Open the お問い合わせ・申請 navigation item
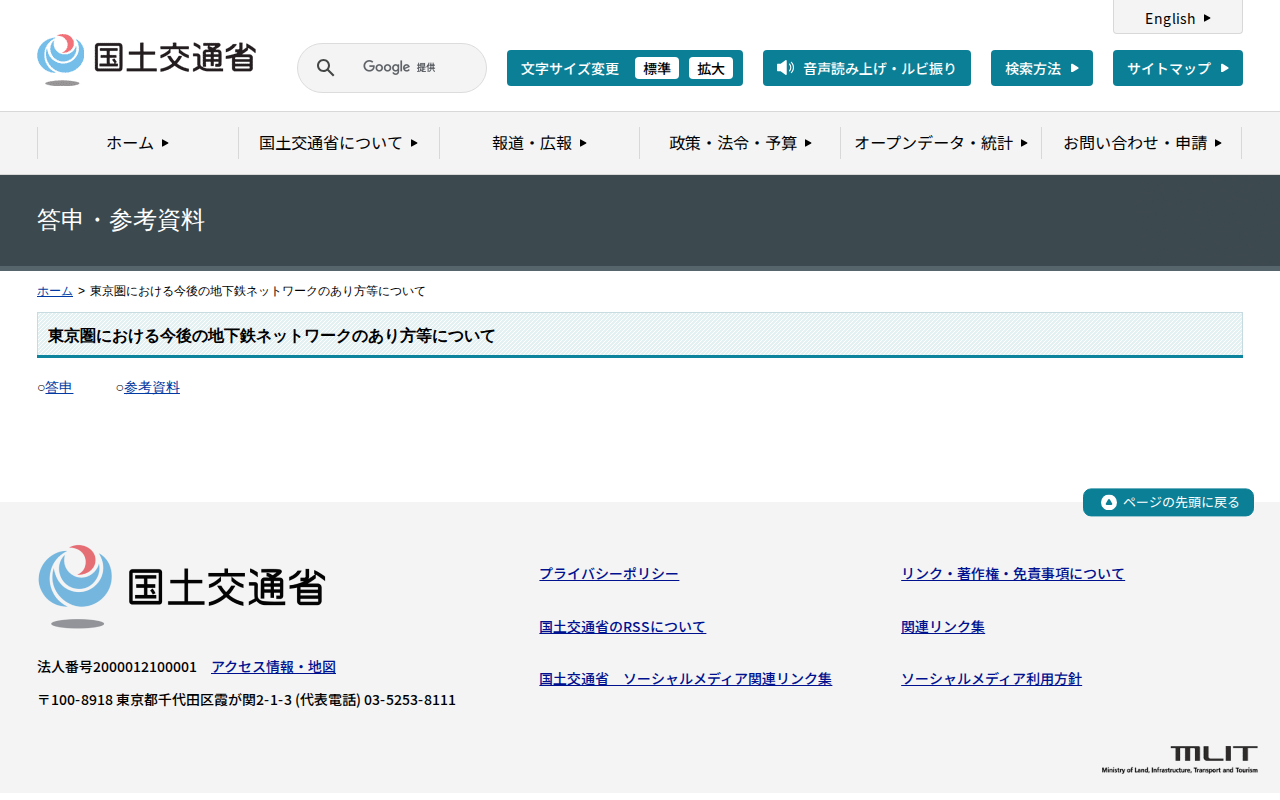 (x=1142, y=143)
